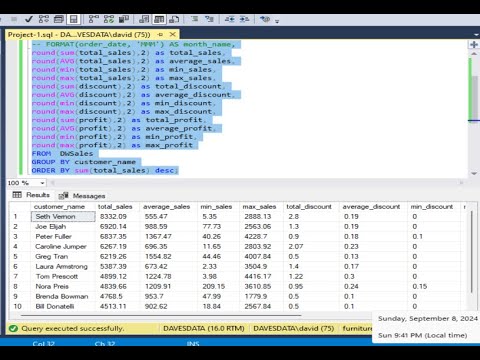The height and width of the screenshot is (360, 480).
Task: Switch to the Messages tab
Action: 82,196
